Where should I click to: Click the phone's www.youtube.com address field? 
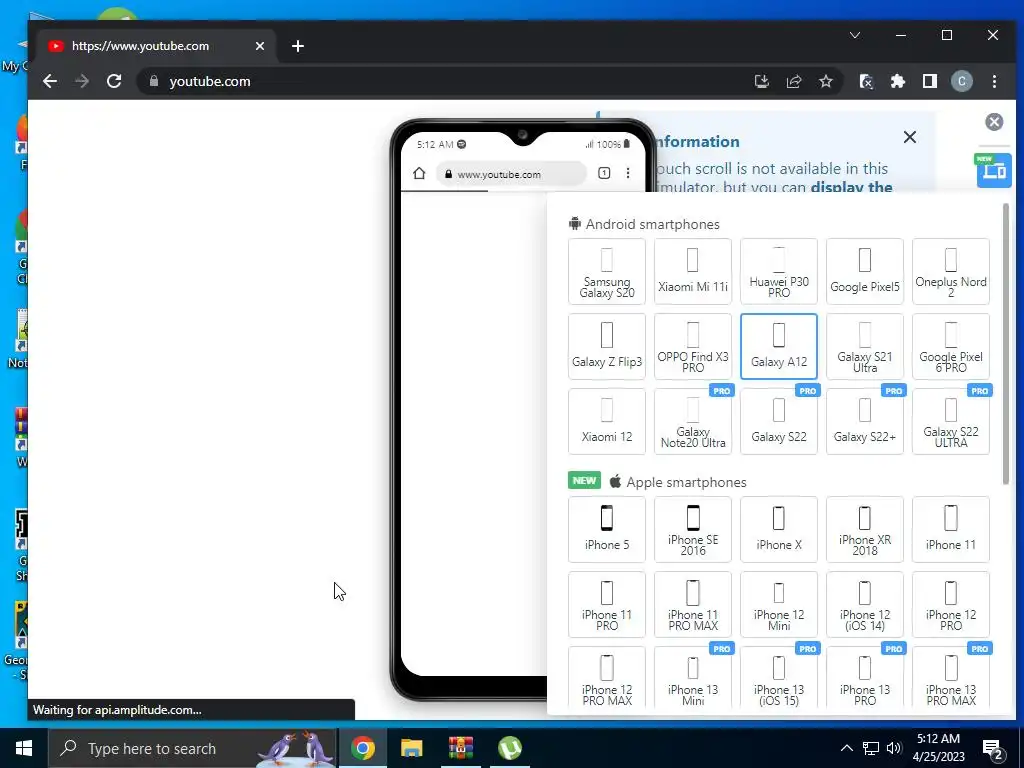pyautogui.click(x=511, y=174)
